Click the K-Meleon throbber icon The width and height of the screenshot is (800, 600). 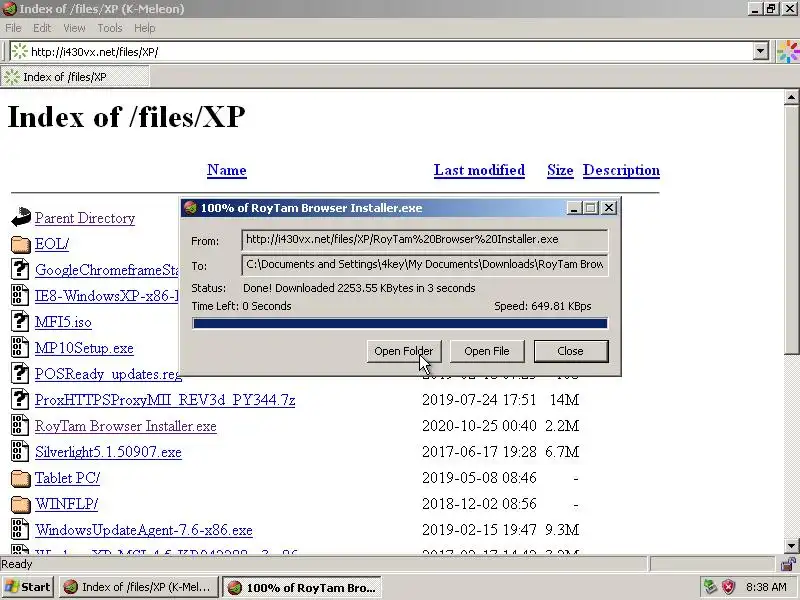(x=788, y=52)
